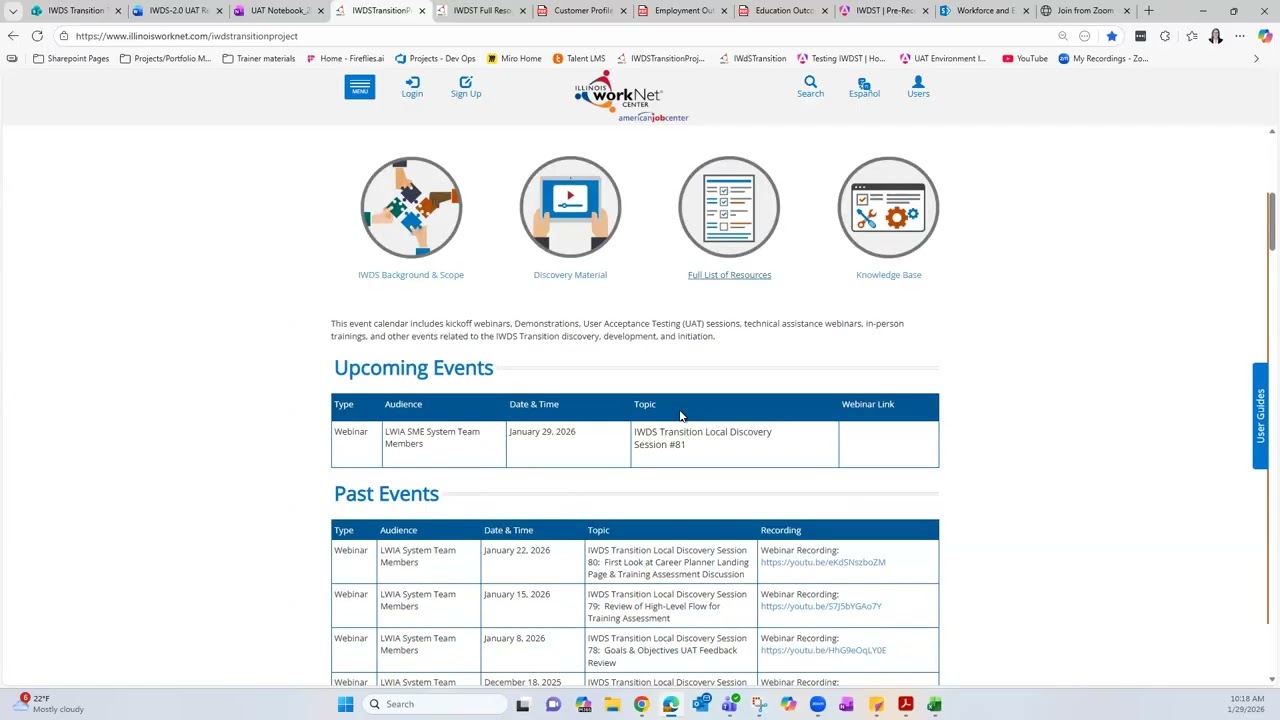Open the Sharepoint Pages bookmark folder
The image size is (1280, 720).
tap(71, 58)
